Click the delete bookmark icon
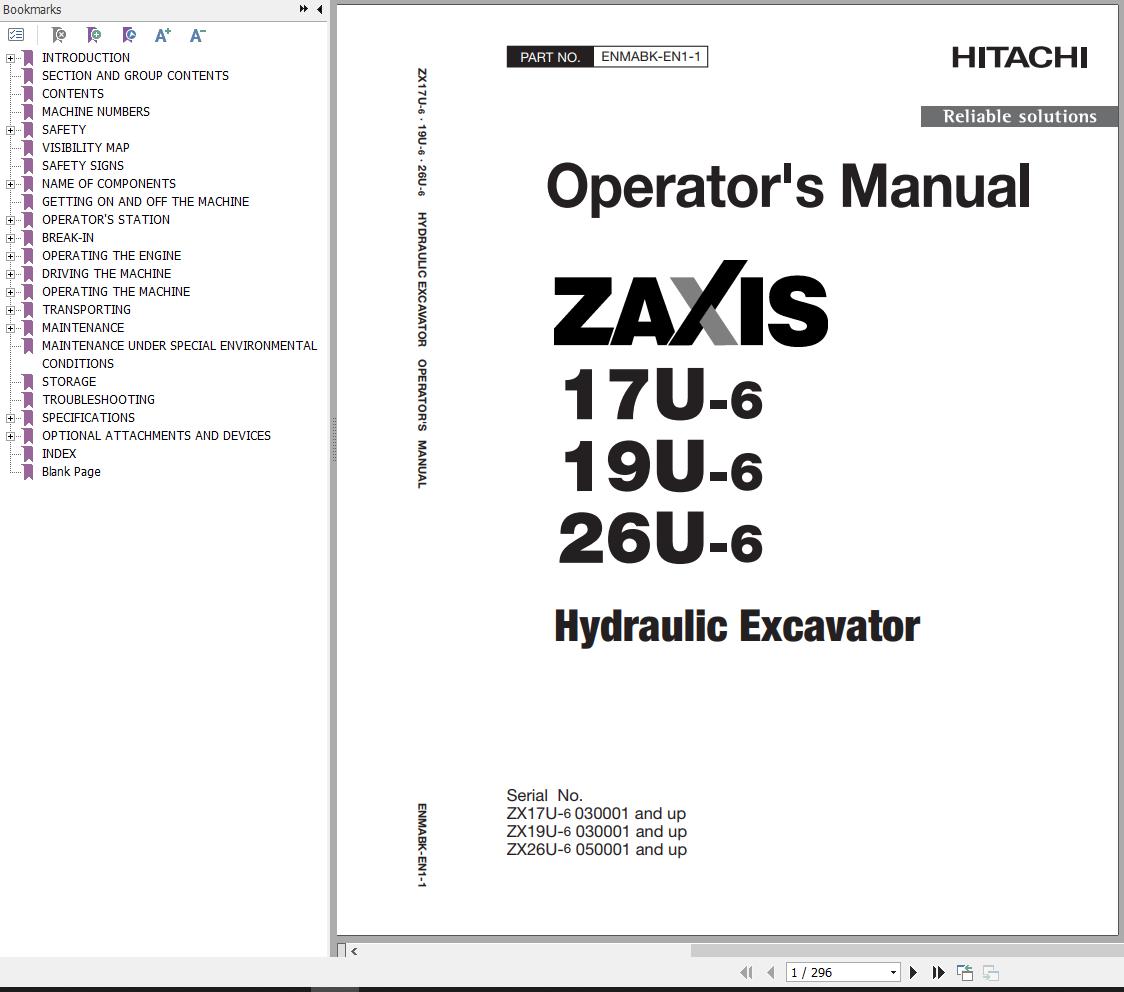The image size is (1124, 992). pyautogui.click(x=59, y=34)
